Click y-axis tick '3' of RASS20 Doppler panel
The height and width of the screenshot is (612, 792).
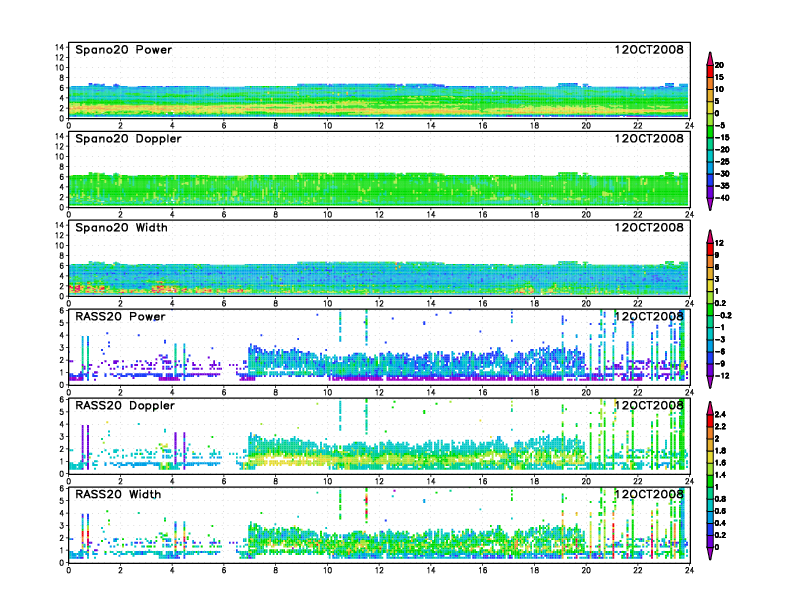62,436
